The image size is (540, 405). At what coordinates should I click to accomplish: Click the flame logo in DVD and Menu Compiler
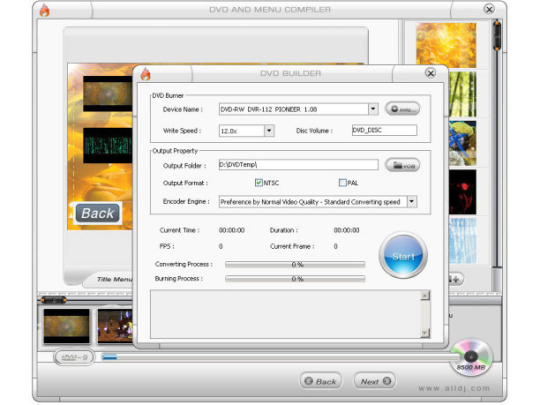[x=45, y=10]
